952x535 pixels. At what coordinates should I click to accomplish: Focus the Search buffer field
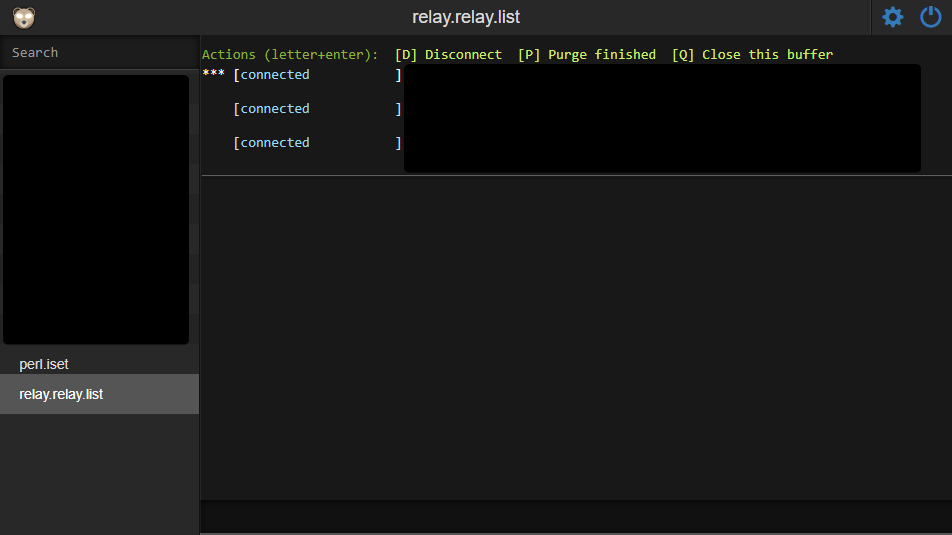pyautogui.click(x=100, y=52)
